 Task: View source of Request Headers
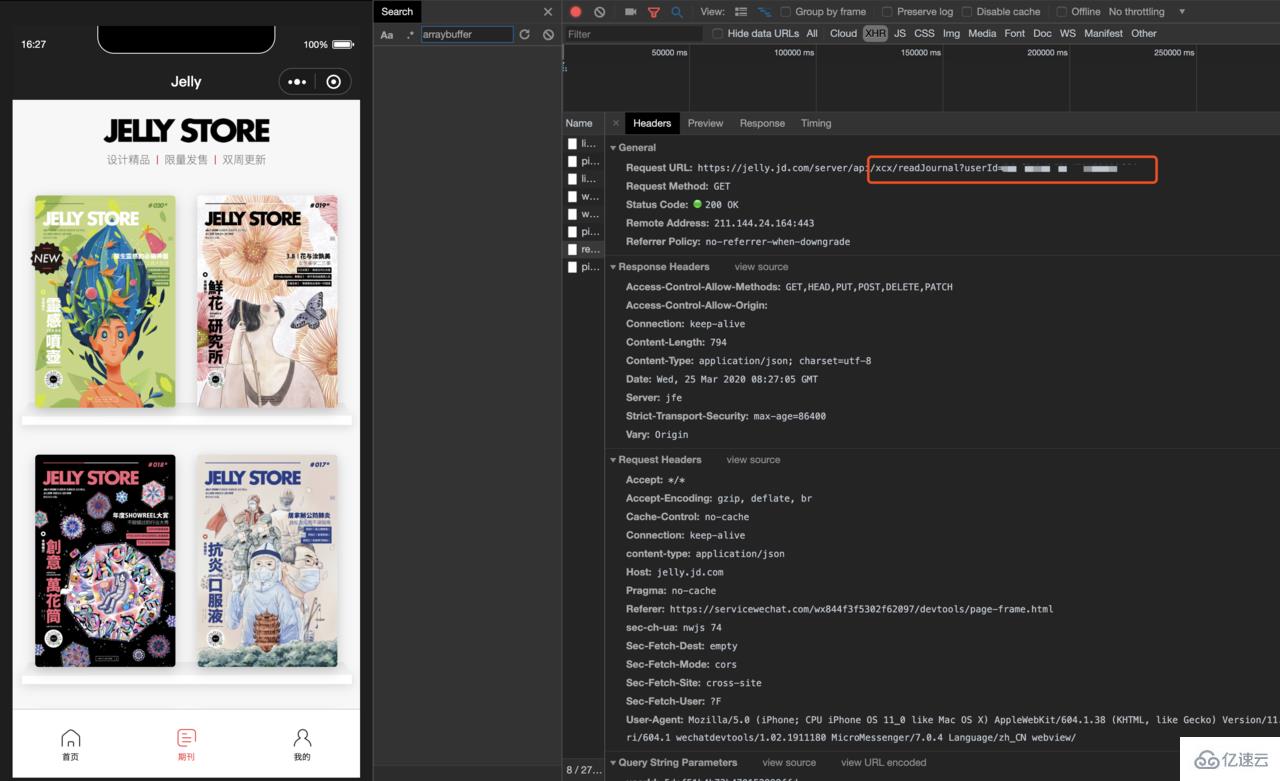point(753,460)
